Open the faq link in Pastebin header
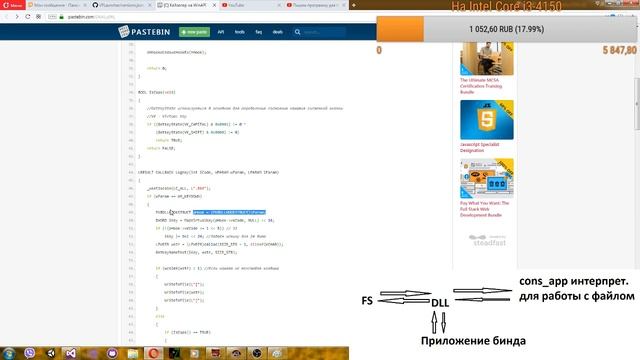This screenshot has width=640, height=360. (x=258, y=32)
